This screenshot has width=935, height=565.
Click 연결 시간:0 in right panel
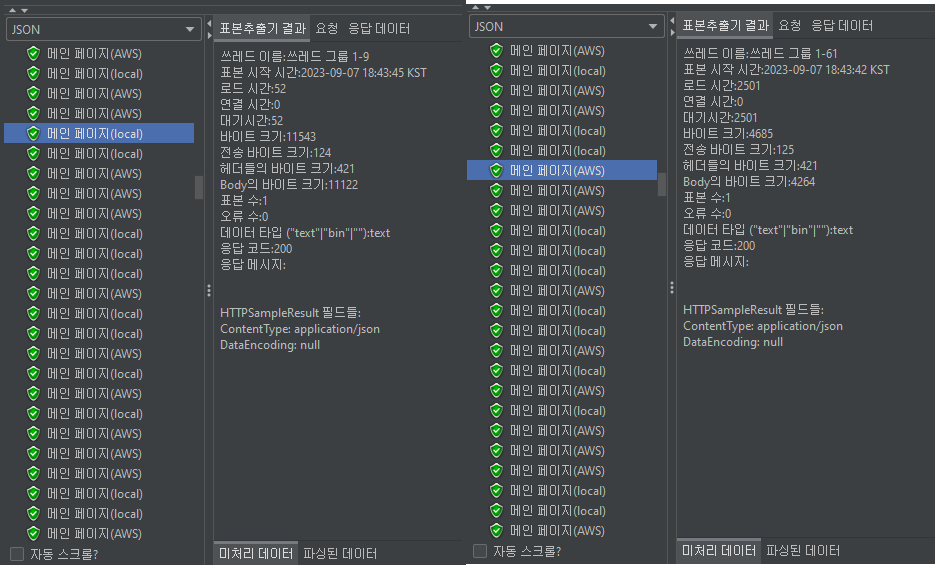pyautogui.click(x=713, y=102)
